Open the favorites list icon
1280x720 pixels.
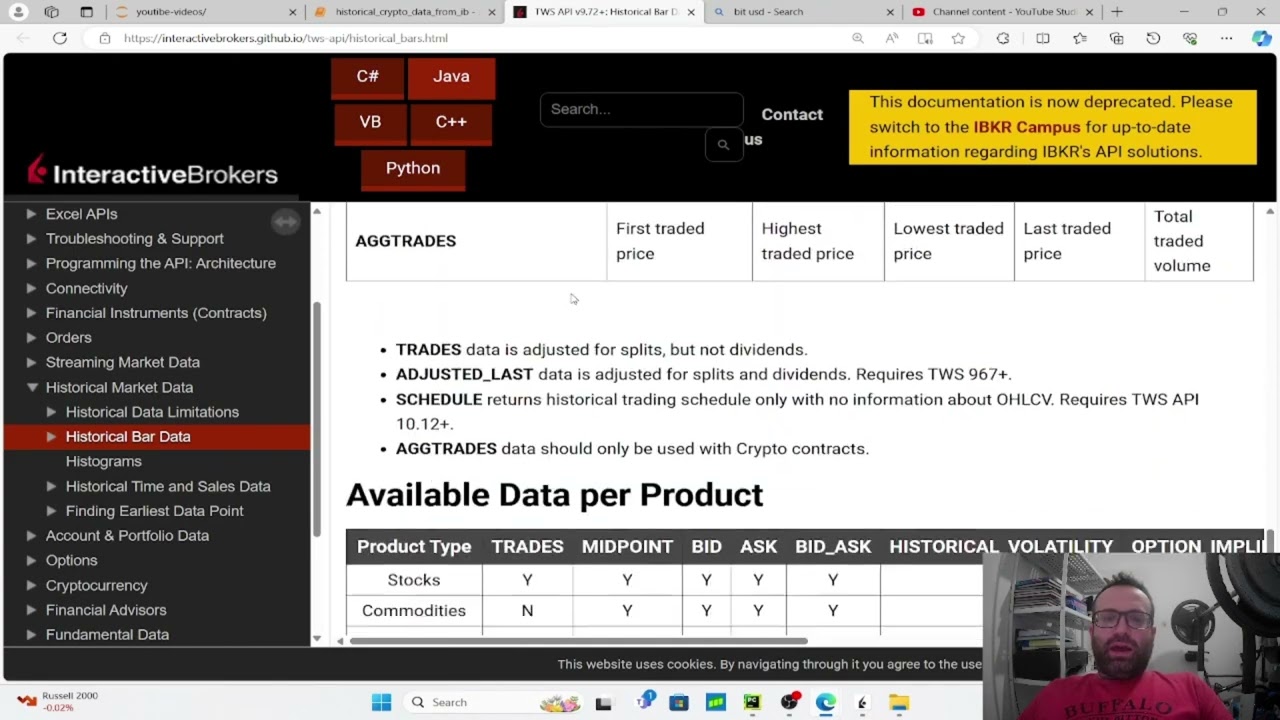tap(1080, 38)
